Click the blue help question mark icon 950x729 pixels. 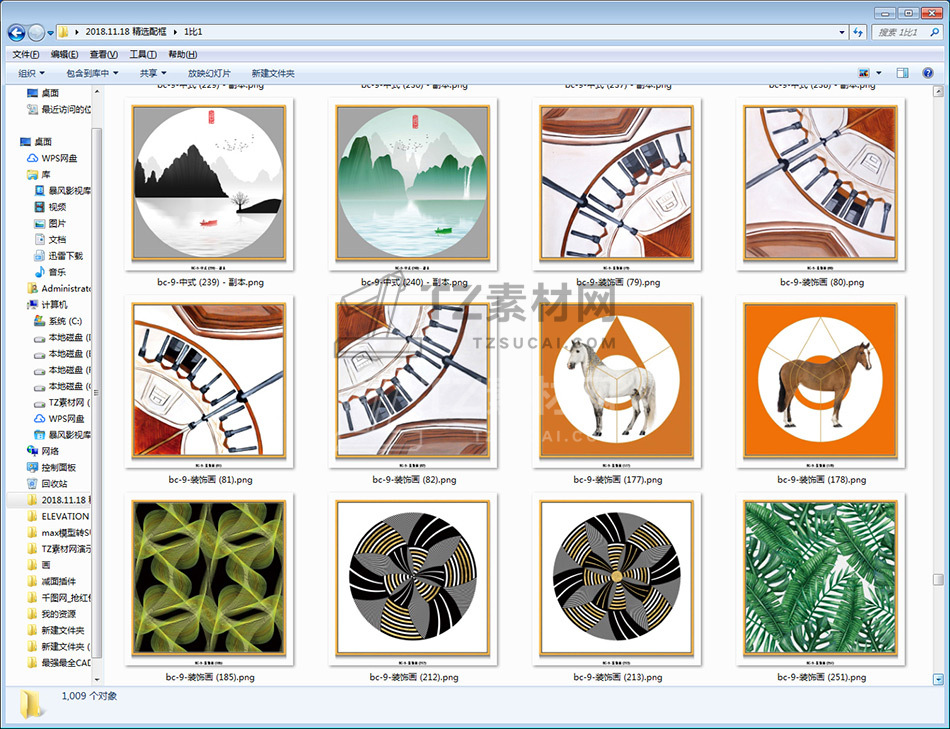pyautogui.click(x=928, y=73)
